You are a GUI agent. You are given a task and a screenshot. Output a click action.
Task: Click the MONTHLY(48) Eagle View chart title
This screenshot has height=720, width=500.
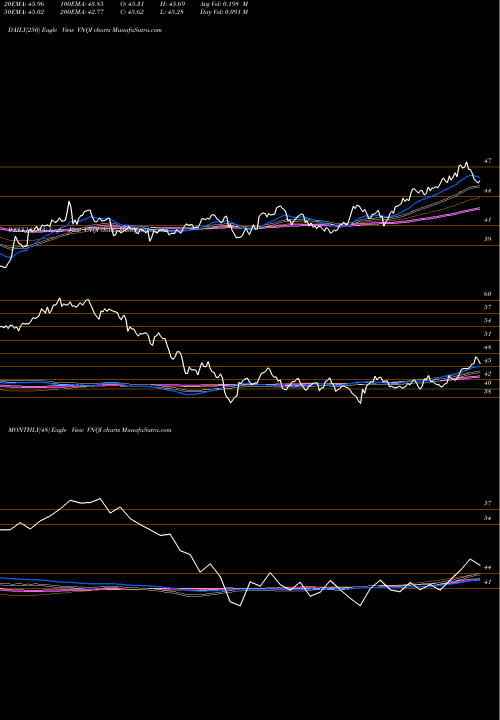tap(90, 430)
